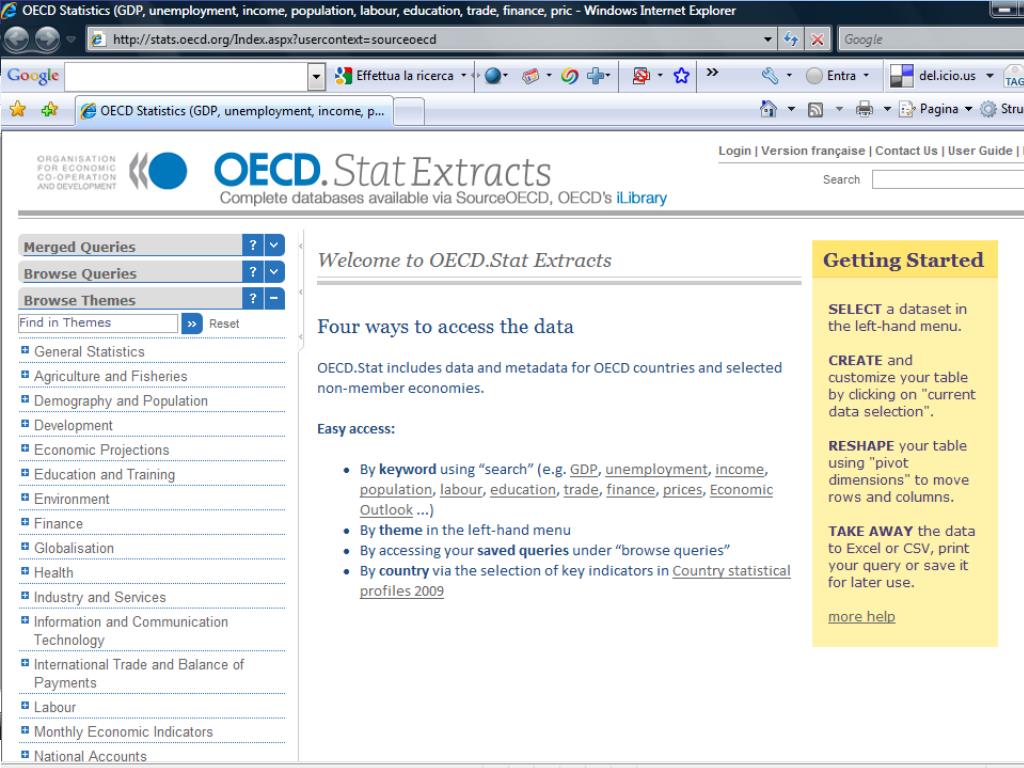Click the Google toolbar double-arrow overflow
Image resolution: width=1024 pixels, height=768 pixels.
point(712,72)
